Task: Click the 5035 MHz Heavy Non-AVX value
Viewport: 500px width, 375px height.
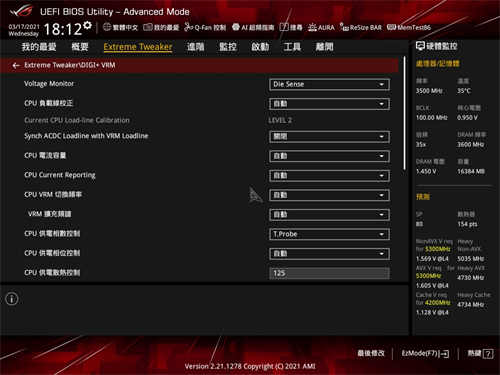Action: pyautogui.click(x=471, y=259)
